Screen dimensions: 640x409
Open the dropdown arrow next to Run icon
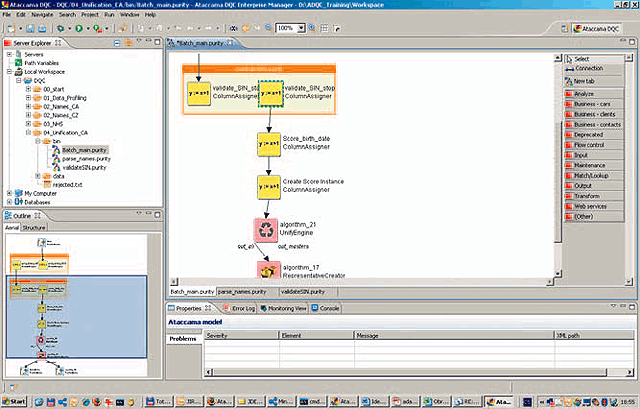click(87, 29)
